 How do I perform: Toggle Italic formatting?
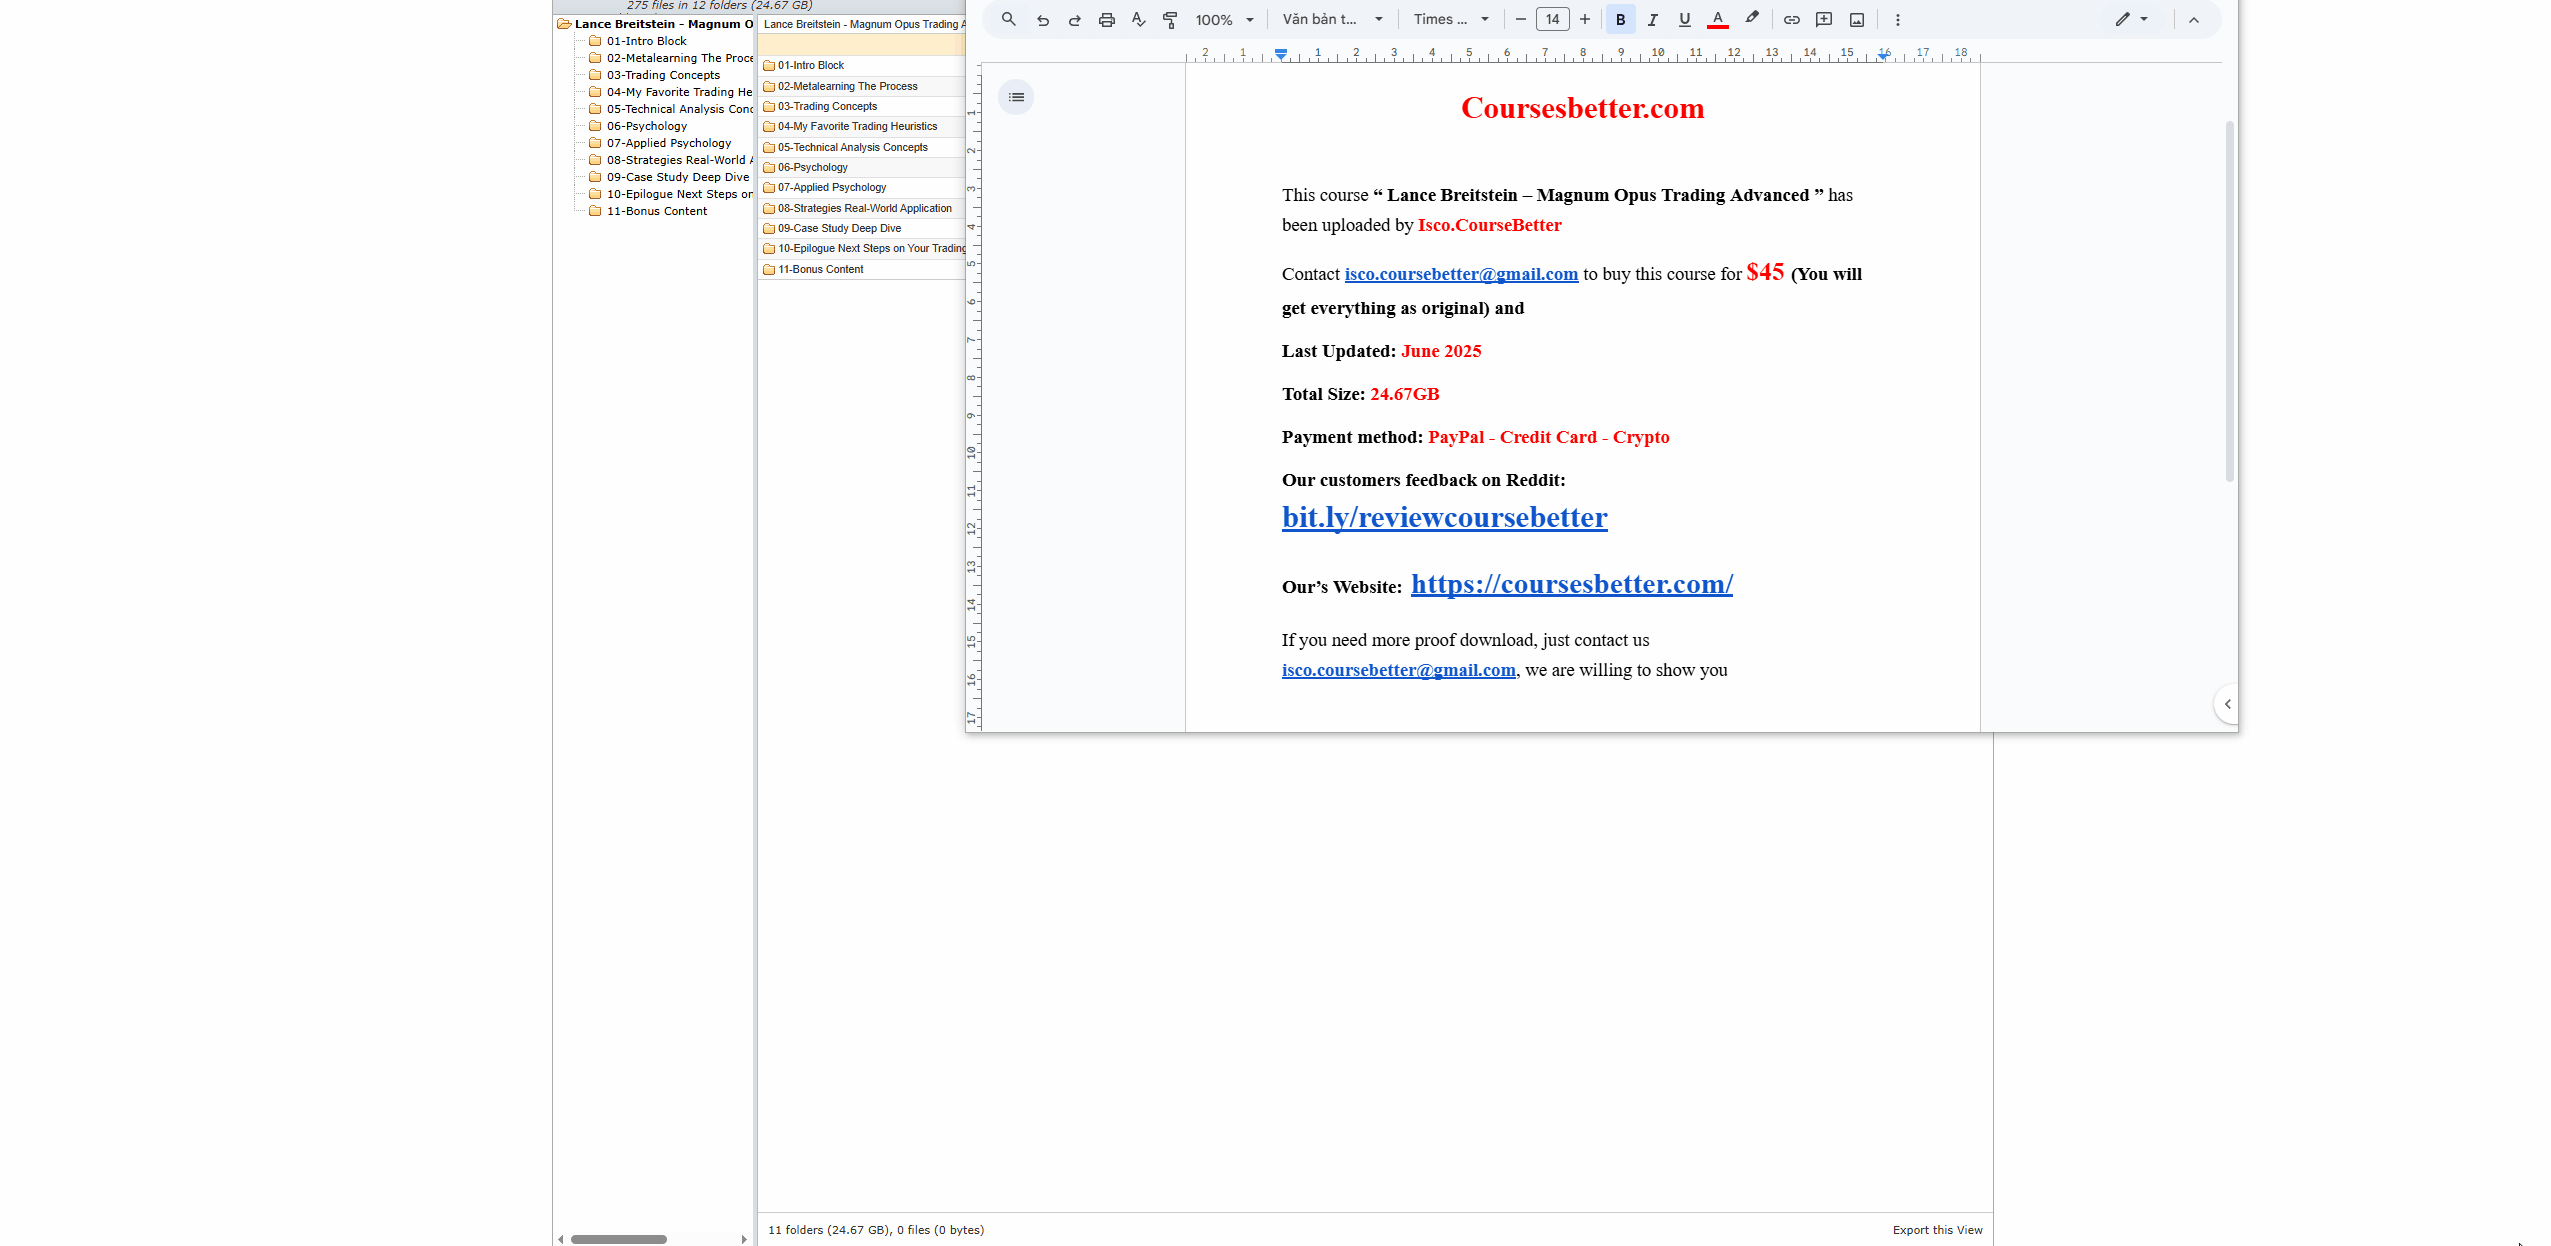1652,20
